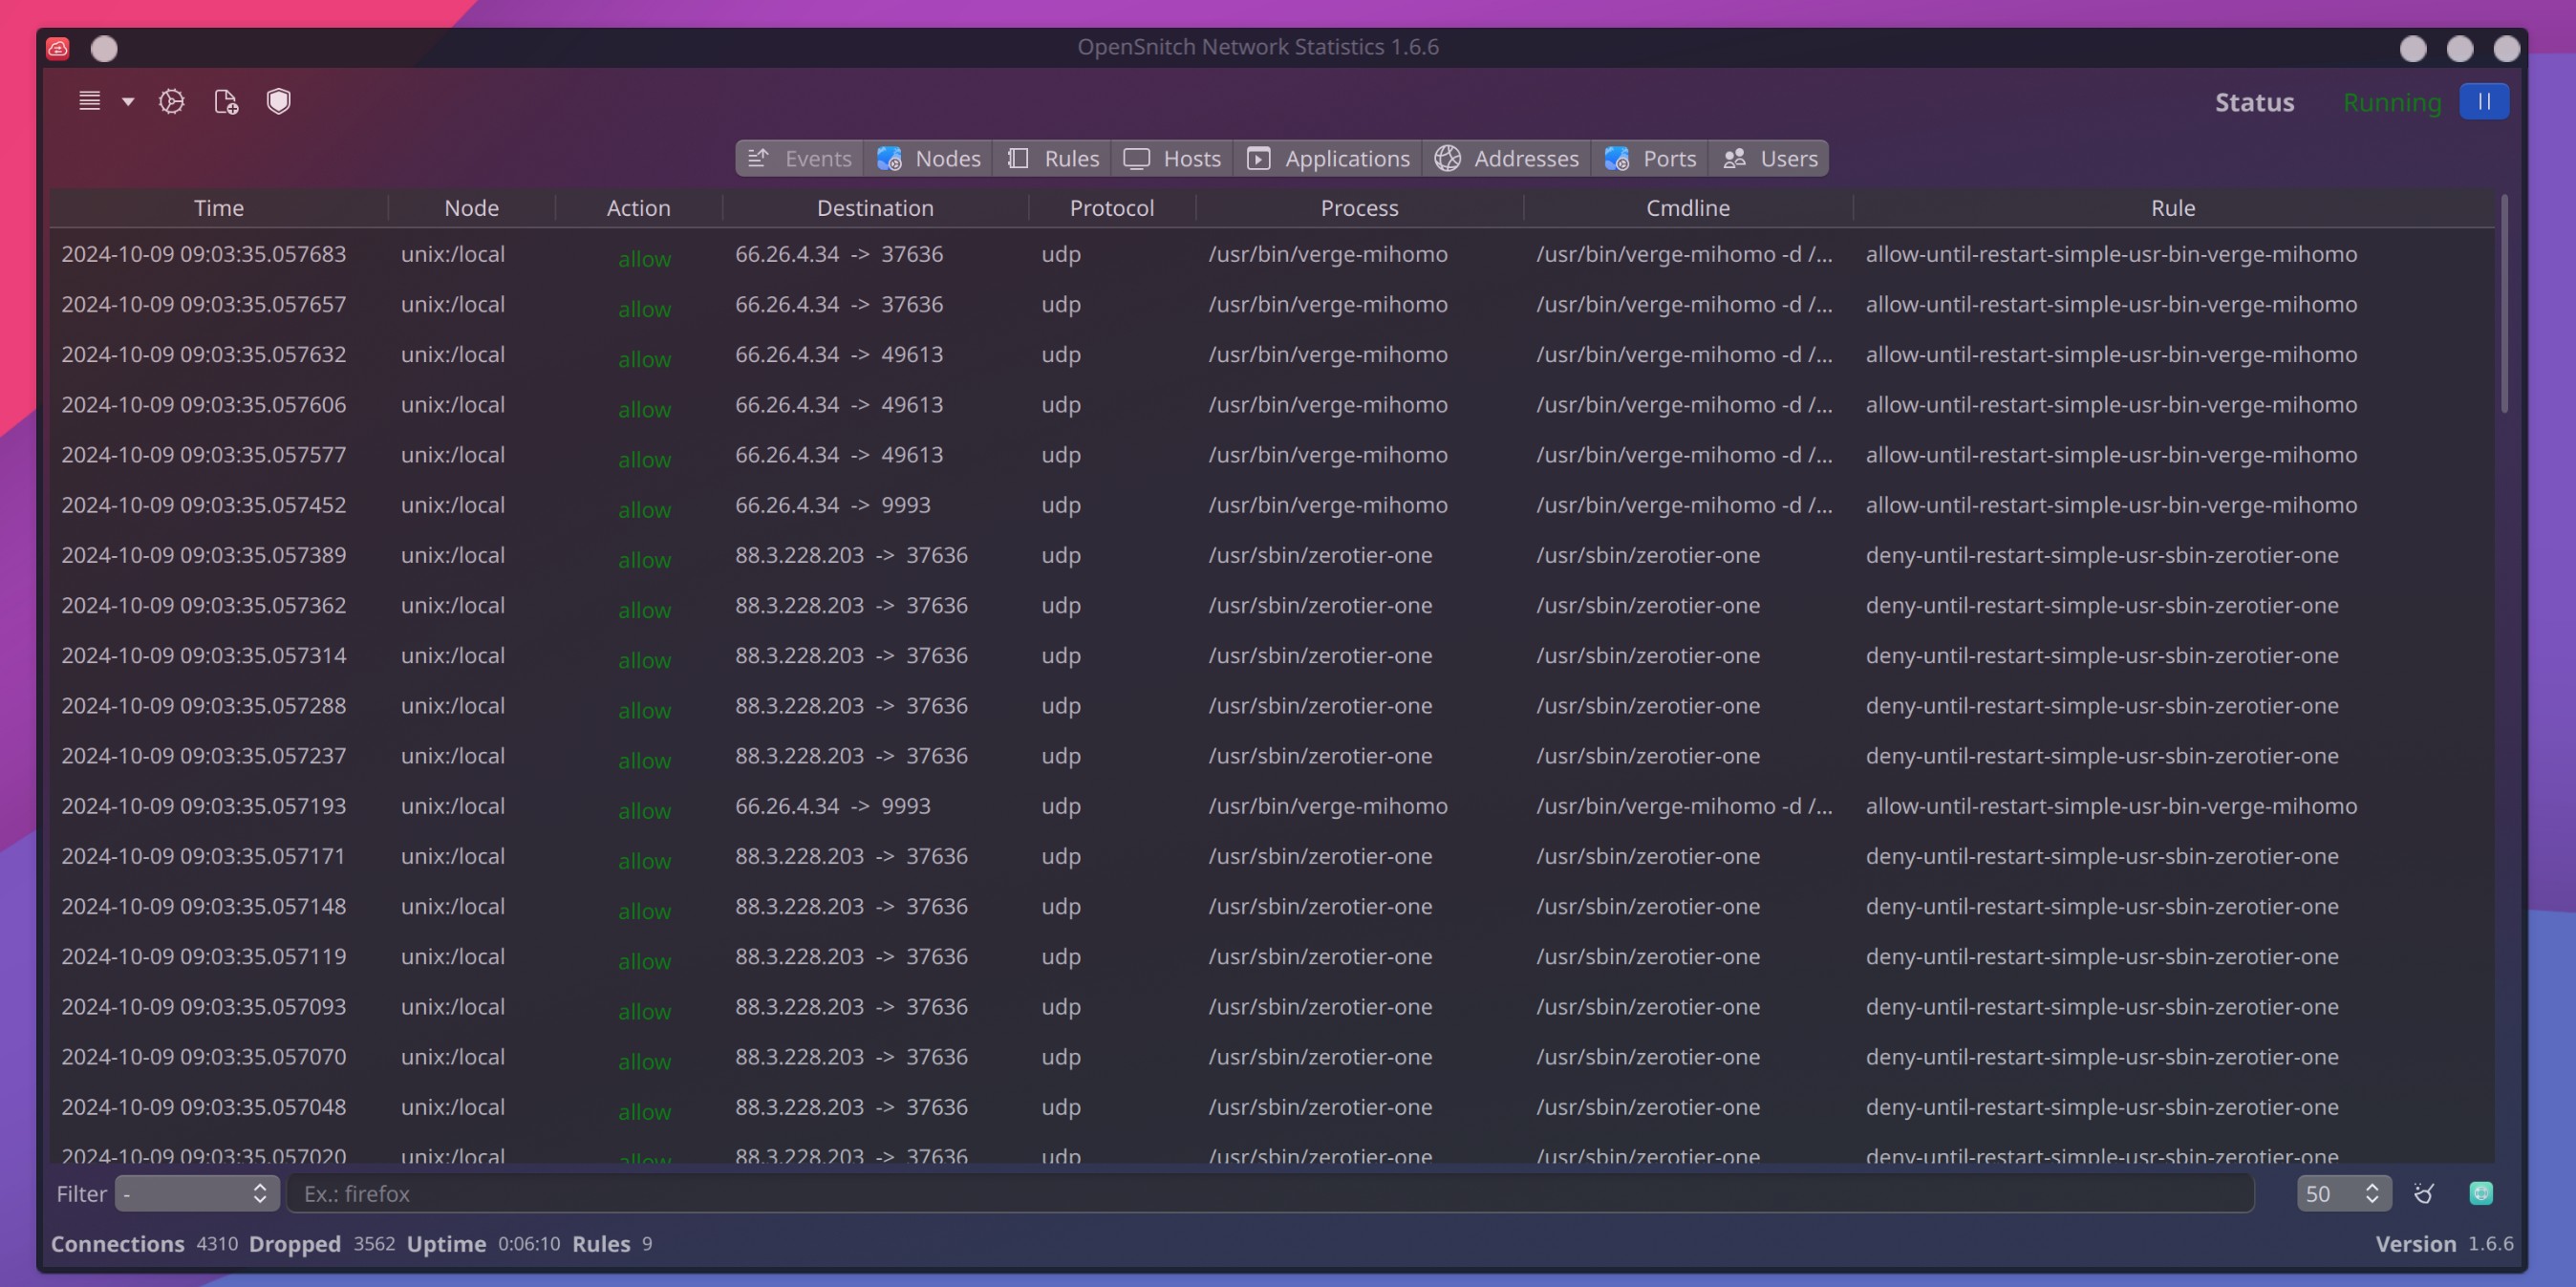This screenshot has width=2576, height=1287.
Task: Click the green help icon at bottom right
Action: [x=2481, y=1193]
